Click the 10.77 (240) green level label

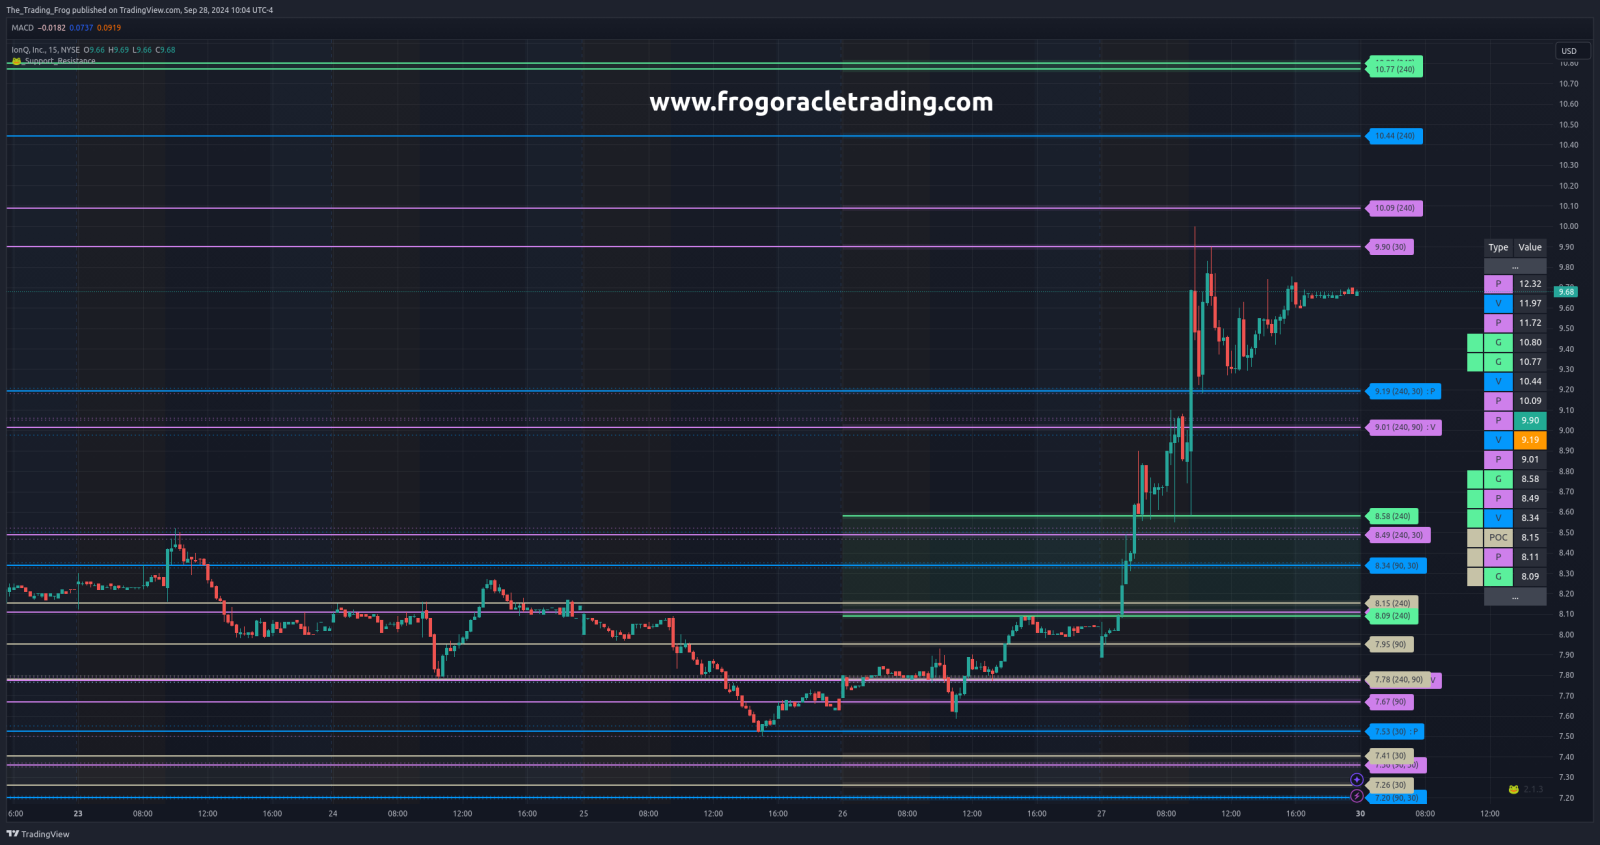[1394, 69]
